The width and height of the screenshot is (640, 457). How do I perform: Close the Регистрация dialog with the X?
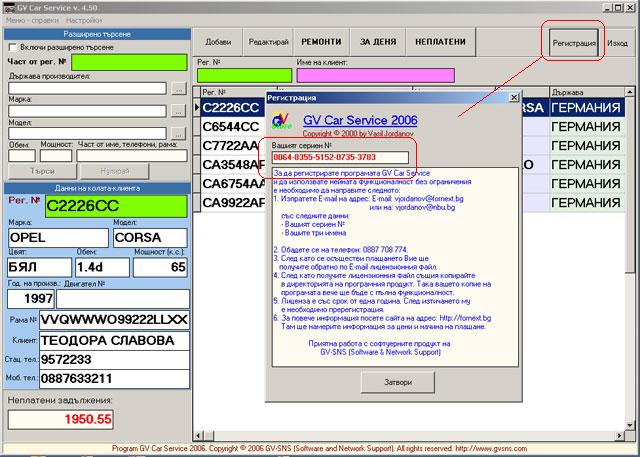point(514,98)
